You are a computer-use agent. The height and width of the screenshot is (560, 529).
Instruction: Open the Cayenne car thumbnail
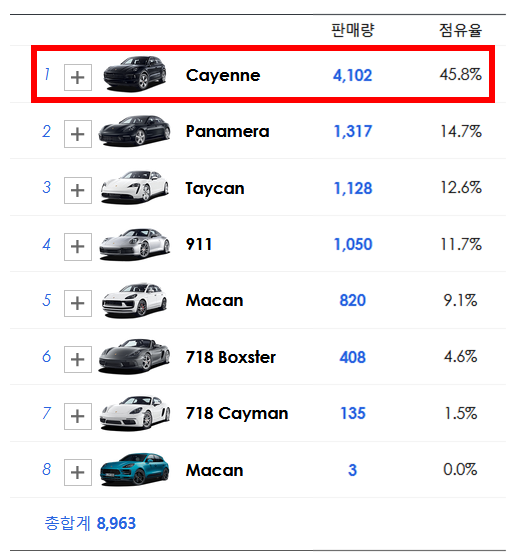pos(135,74)
